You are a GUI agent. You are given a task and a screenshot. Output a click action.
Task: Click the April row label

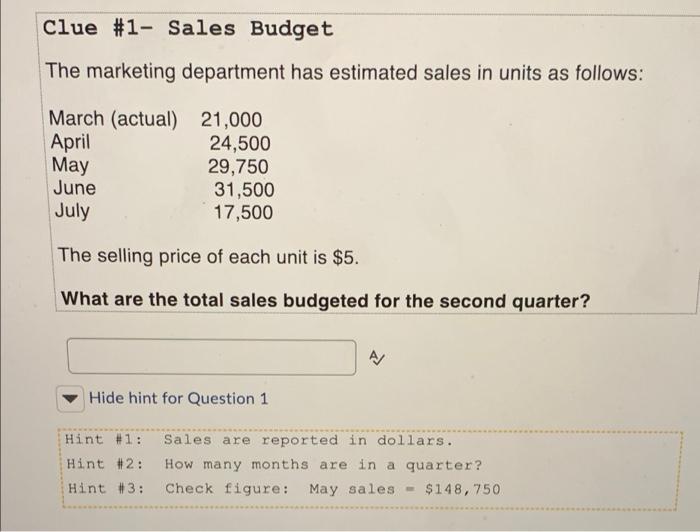click(70, 142)
